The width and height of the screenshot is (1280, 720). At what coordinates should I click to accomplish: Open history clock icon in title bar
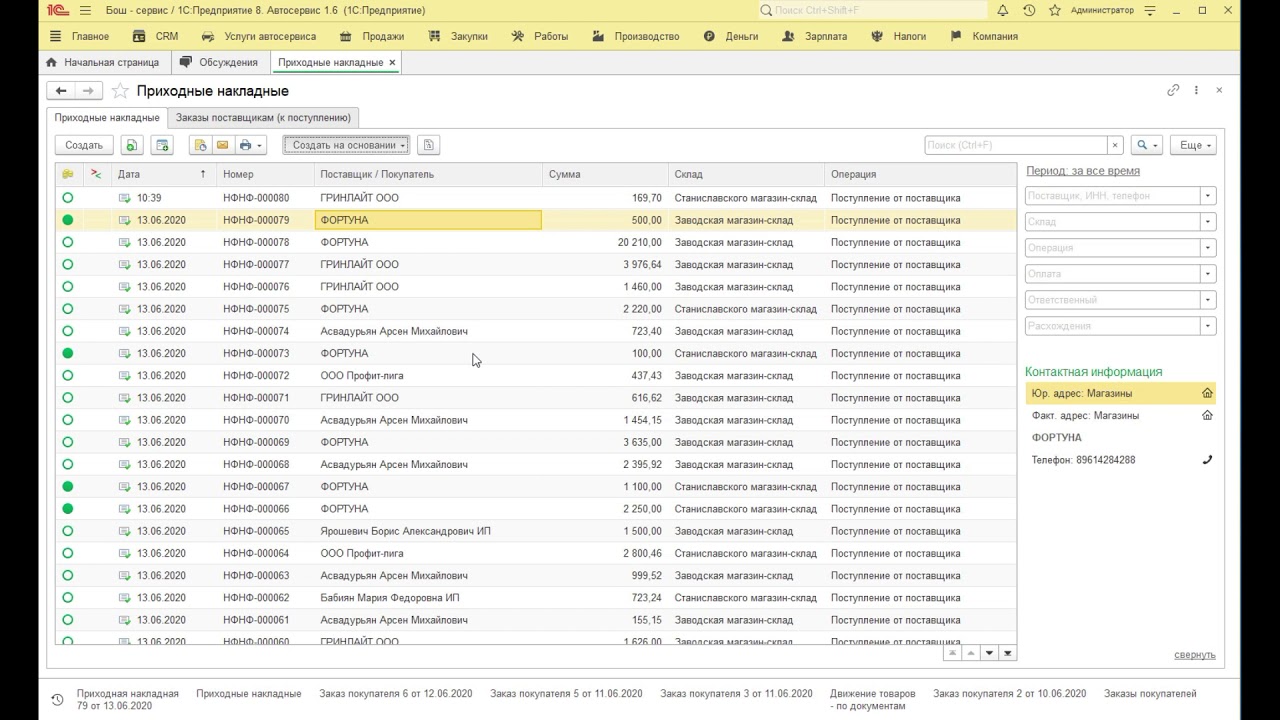tap(1029, 10)
